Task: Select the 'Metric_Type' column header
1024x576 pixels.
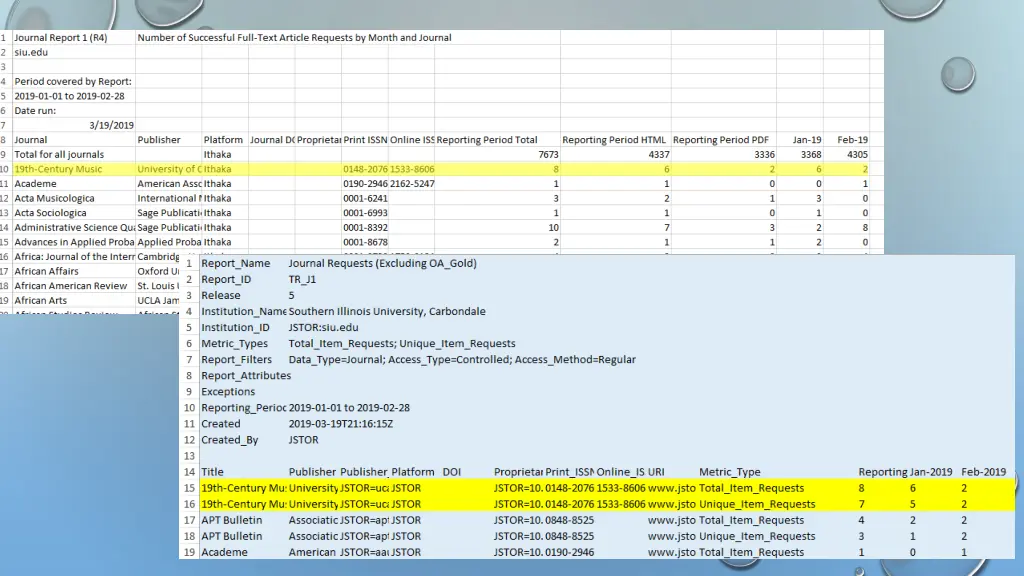Action: point(730,472)
